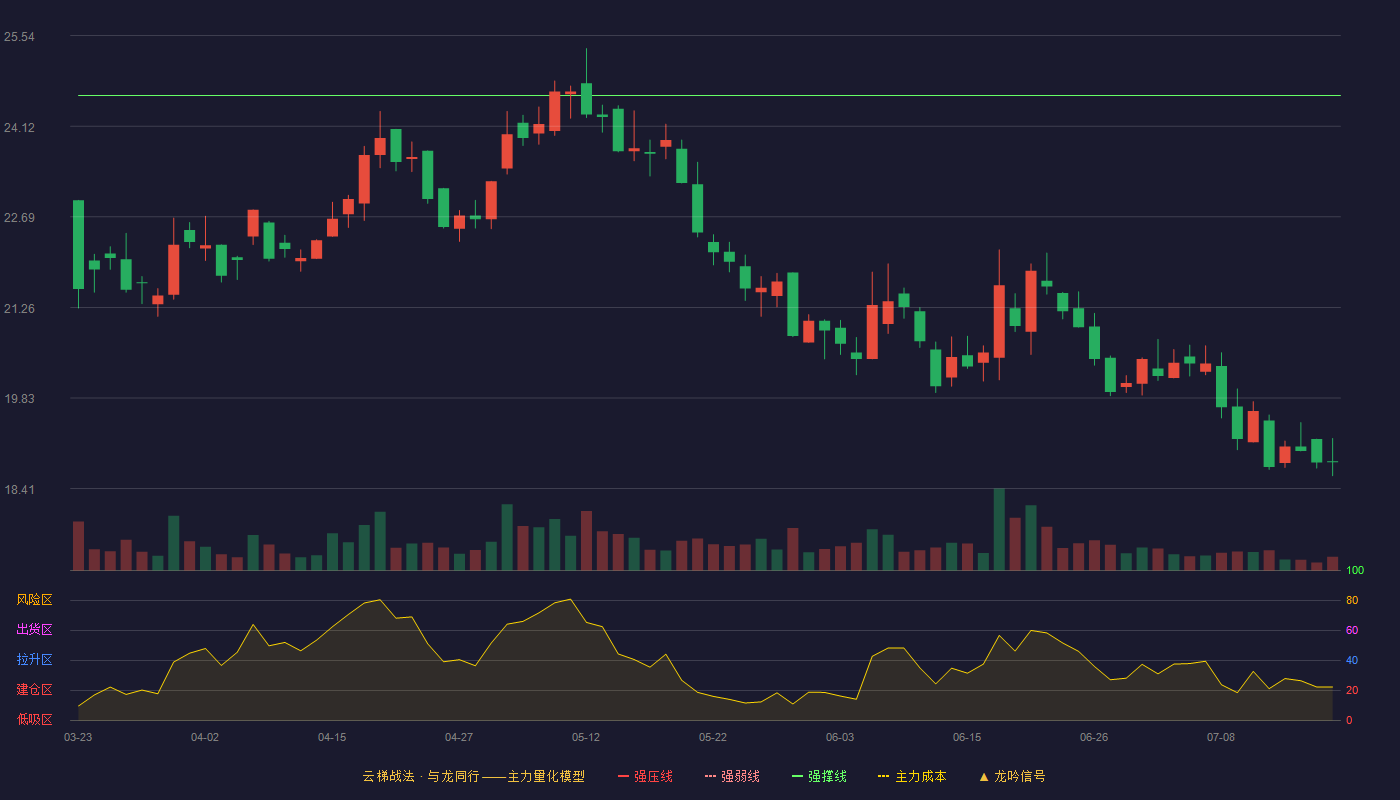Toggle the 强压线 legend item
This screenshot has width=1400, height=800.
click(645, 776)
